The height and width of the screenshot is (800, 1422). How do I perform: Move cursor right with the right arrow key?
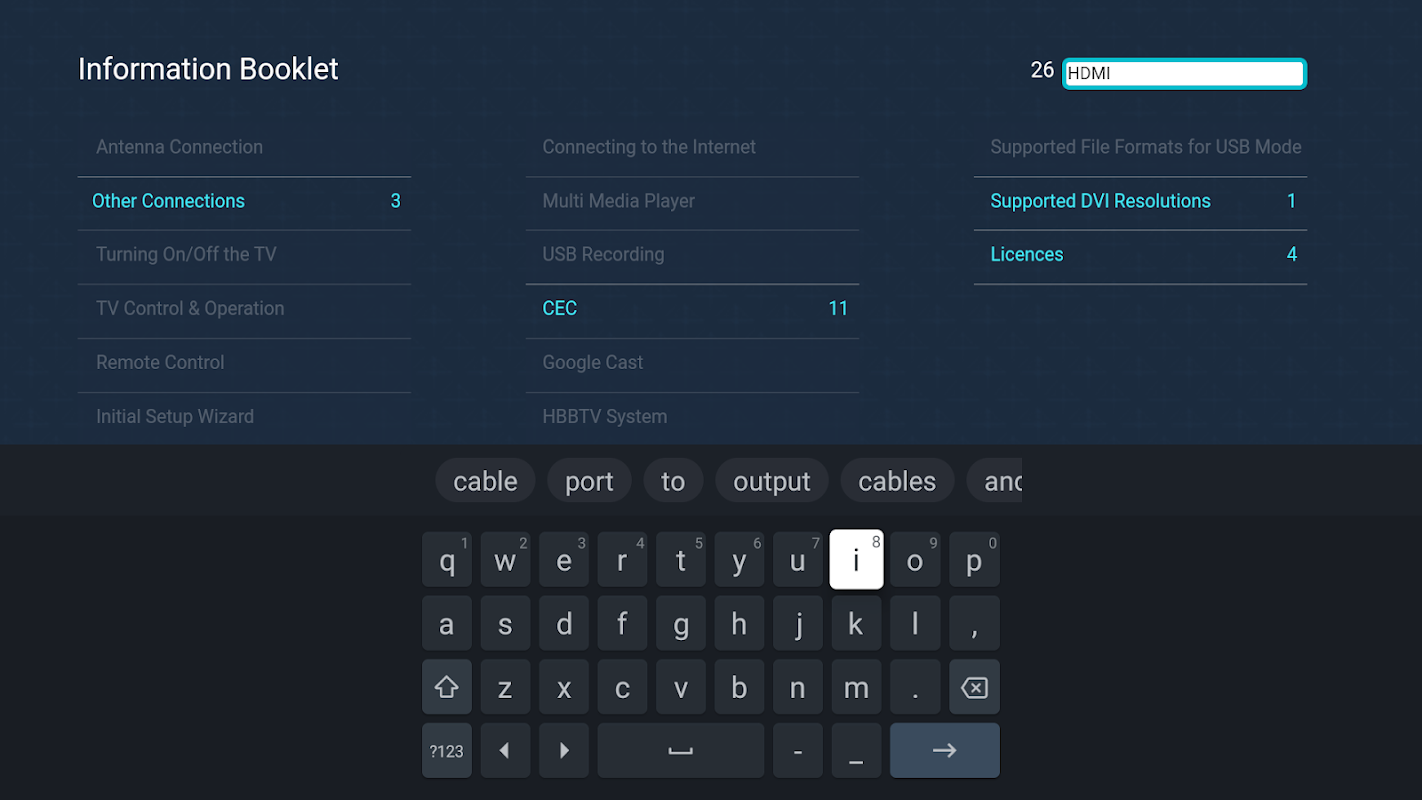pos(564,750)
